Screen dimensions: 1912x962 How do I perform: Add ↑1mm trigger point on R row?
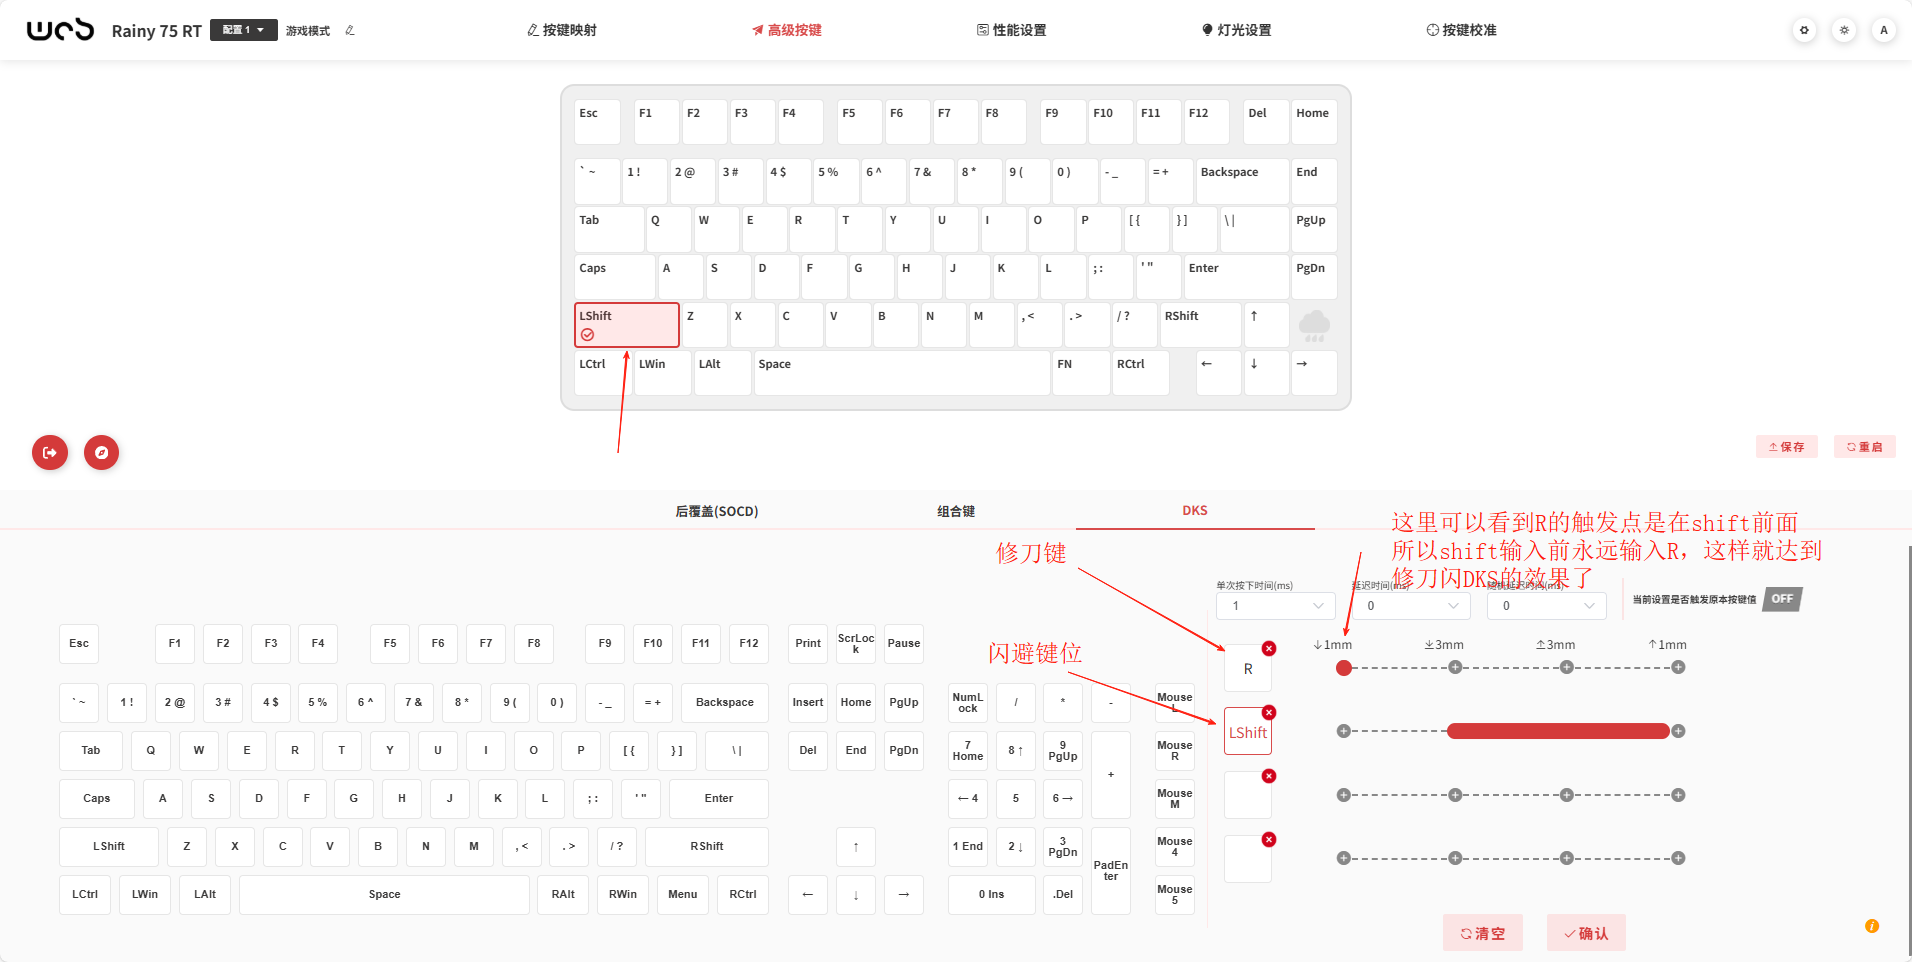(x=1678, y=667)
